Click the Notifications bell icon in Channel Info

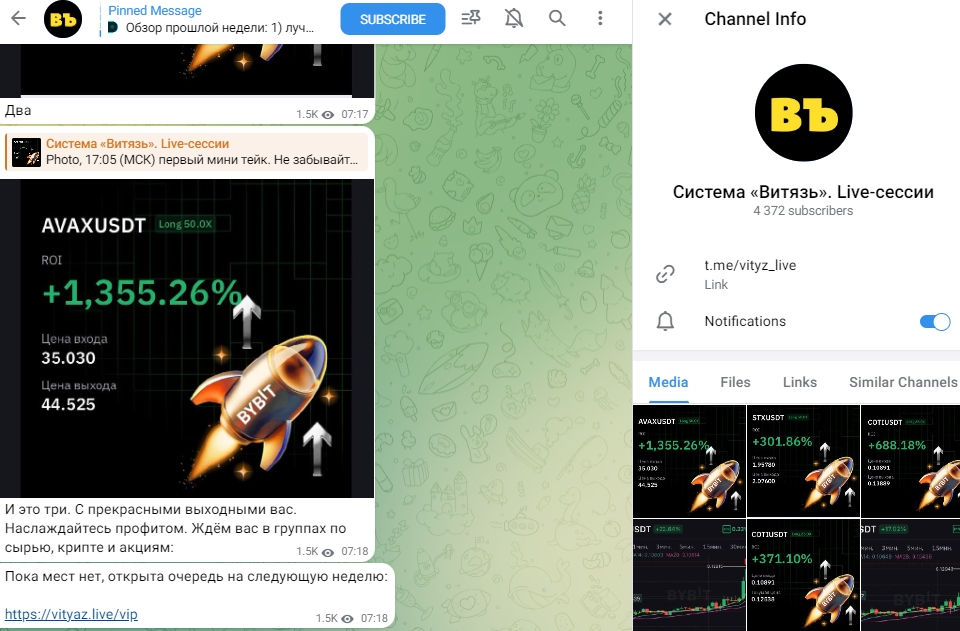click(x=665, y=321)
